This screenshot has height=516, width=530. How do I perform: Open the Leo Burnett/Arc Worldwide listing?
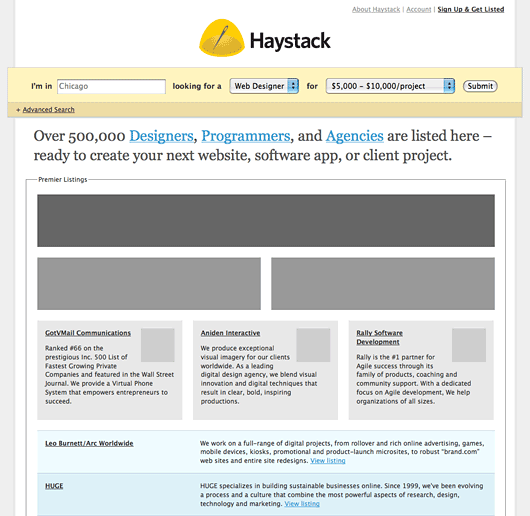[x=89, y=443]
